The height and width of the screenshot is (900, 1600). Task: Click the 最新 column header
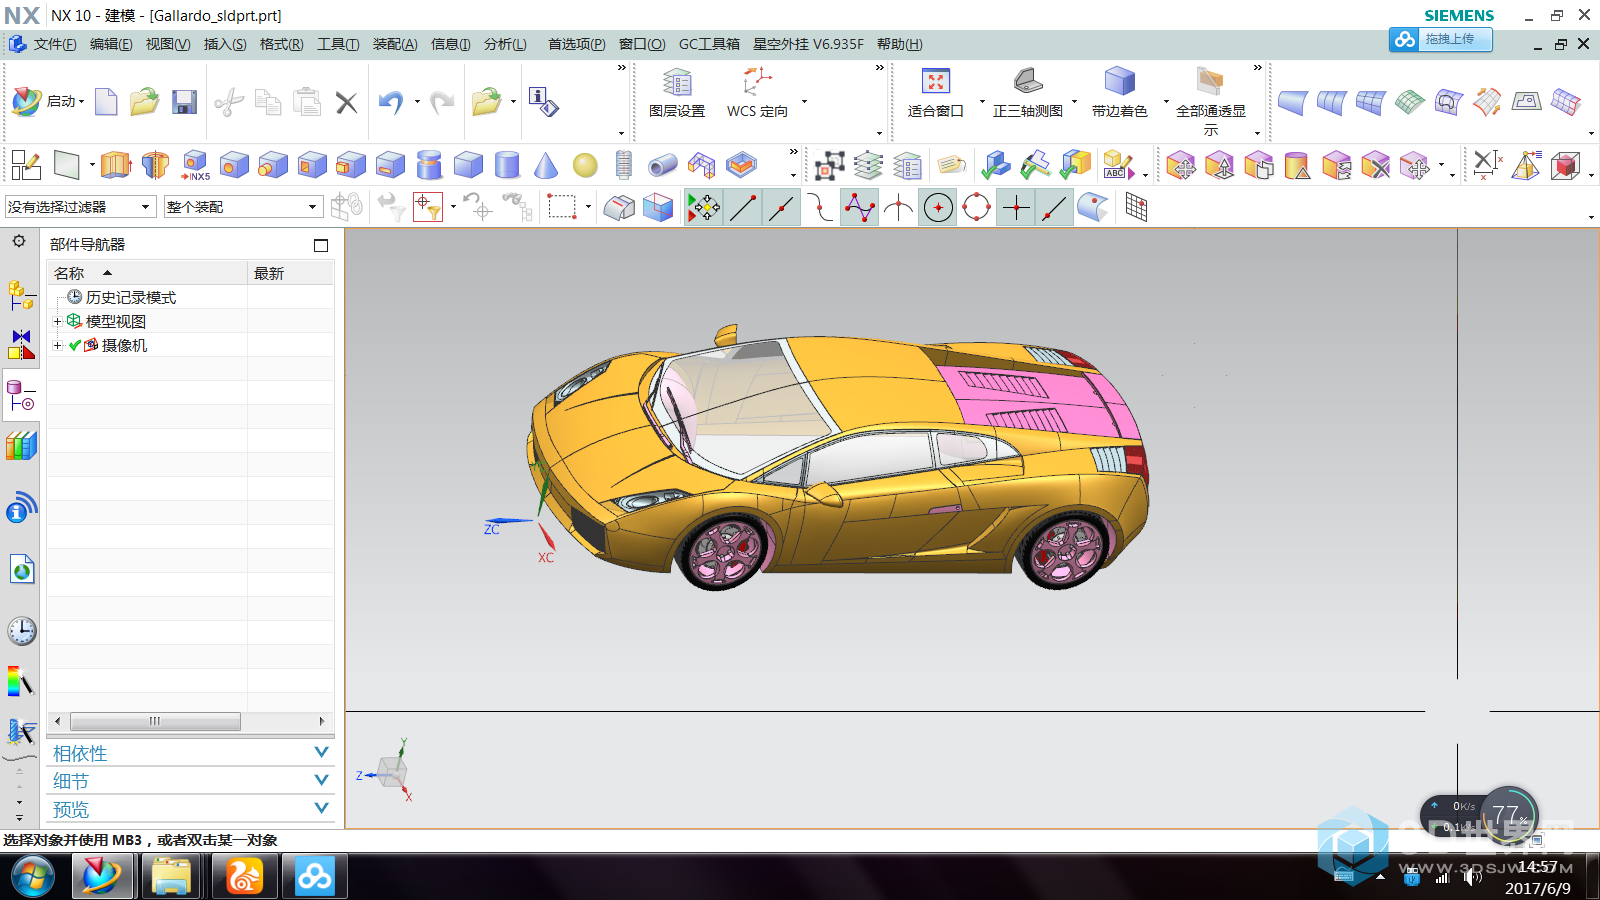(290, 273)
